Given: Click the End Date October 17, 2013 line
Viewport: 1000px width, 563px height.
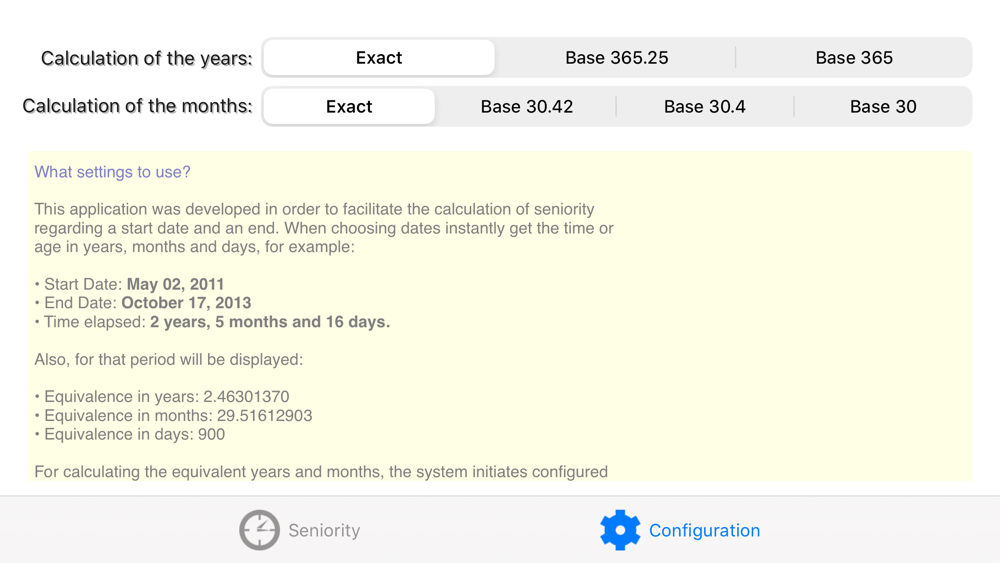Looking at the screenshot, I should pyautogui.click(x=143, y=303).
